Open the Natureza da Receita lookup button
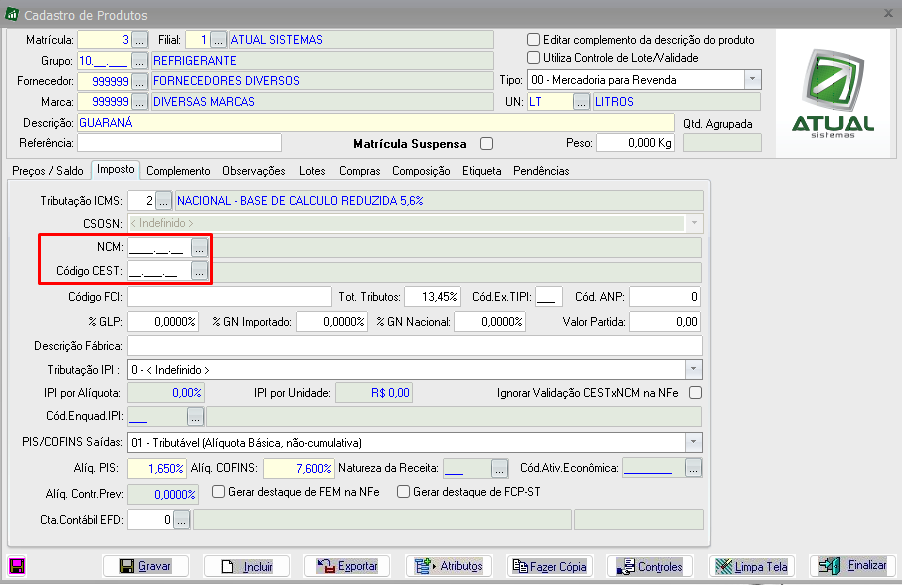Screen dimensions: 902x585 tap(499, 468)
